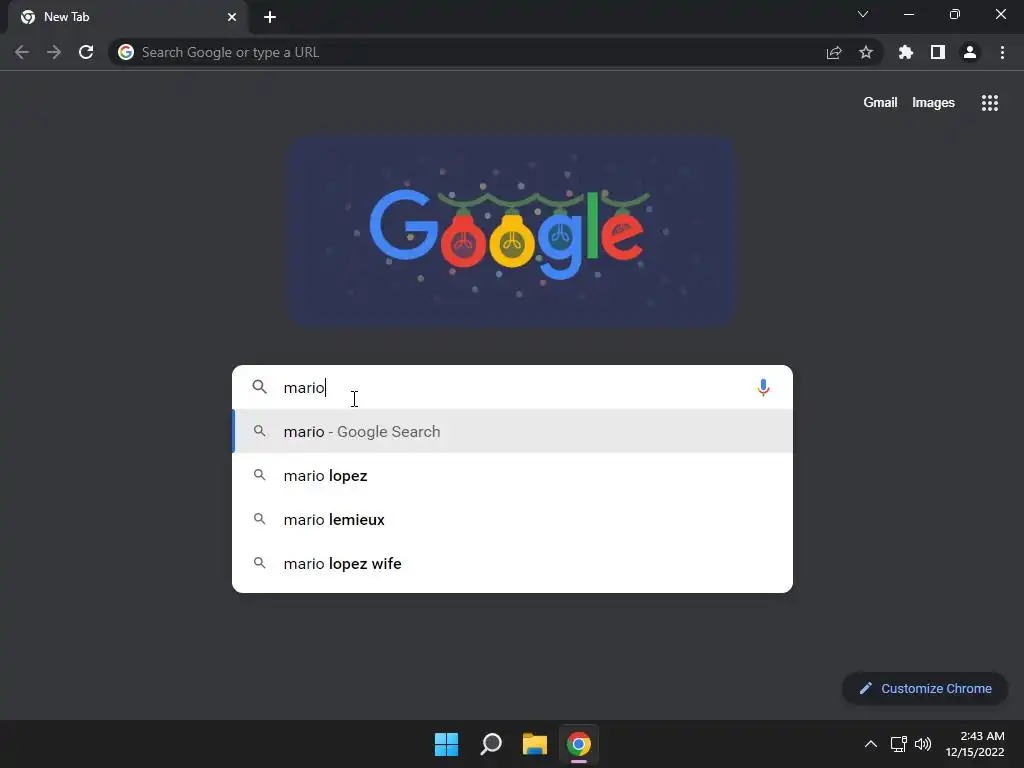
Task: Start voice search with microphone icon
Action: [x=763, y=387]
